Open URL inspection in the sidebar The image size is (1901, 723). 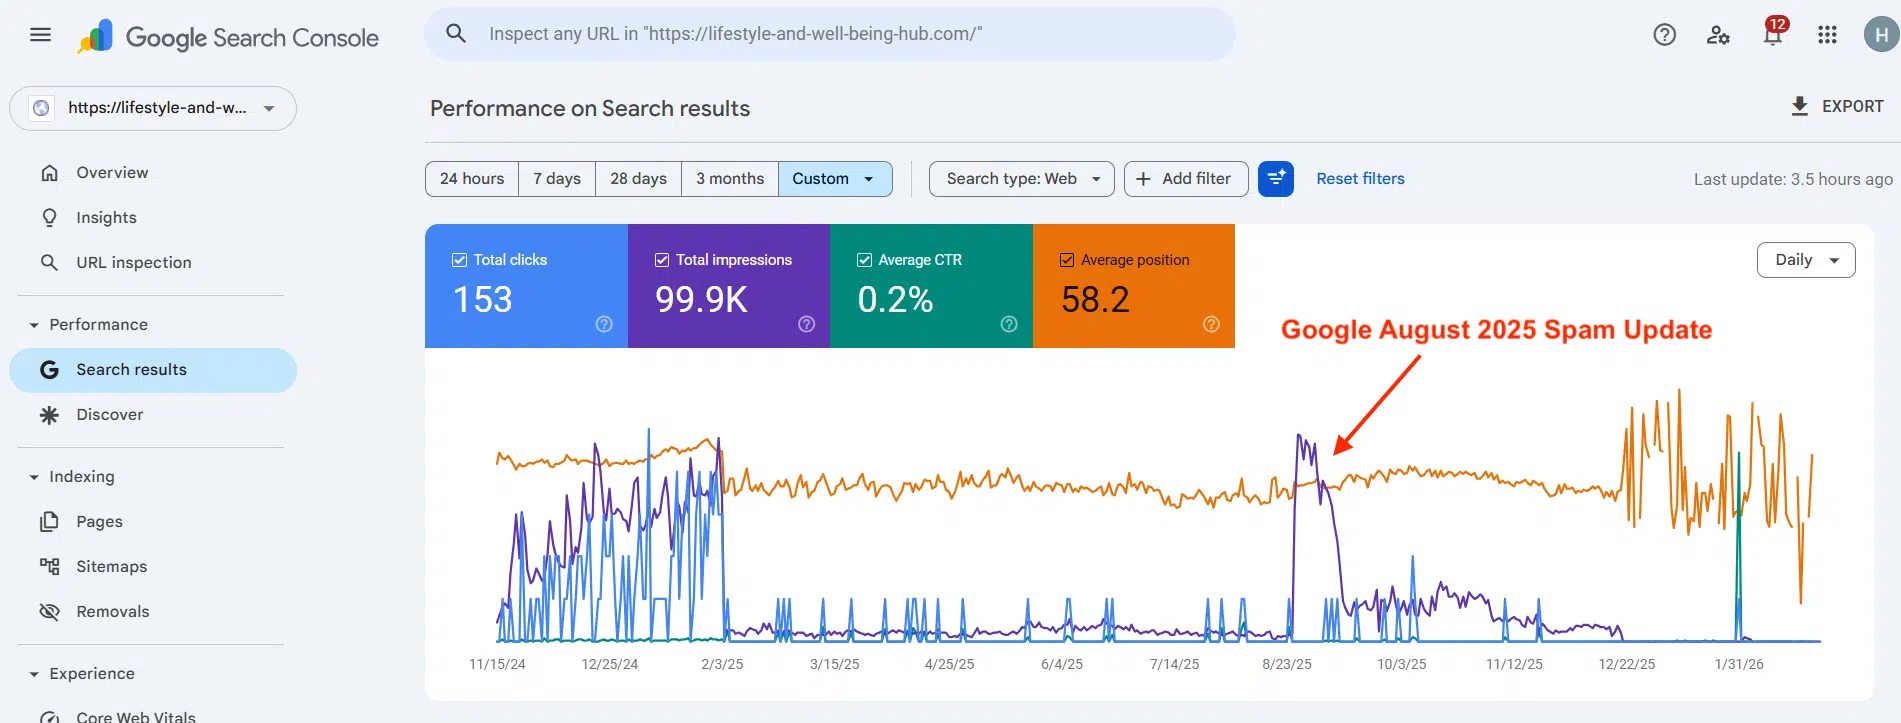(133, 263)
